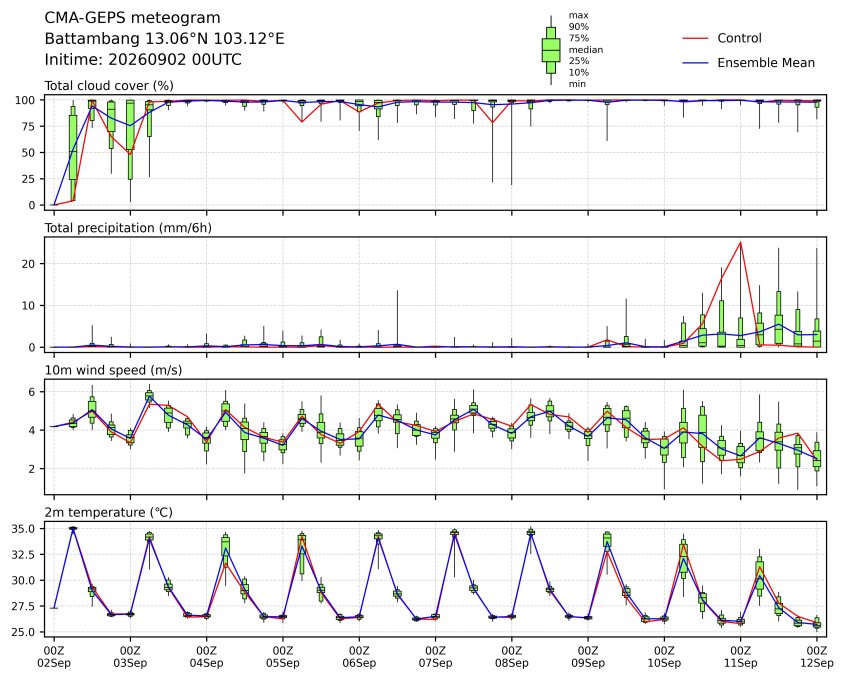This screenshot has width=845, height=680.
Task: Select the Control legend label
Action: tap(739, 38)
